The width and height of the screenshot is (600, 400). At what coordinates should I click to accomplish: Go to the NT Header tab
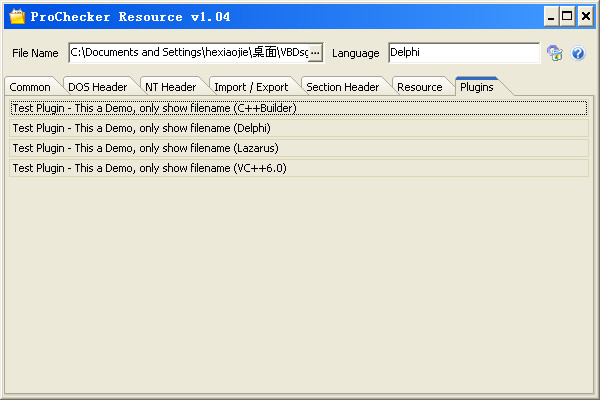tap(170, 87)
